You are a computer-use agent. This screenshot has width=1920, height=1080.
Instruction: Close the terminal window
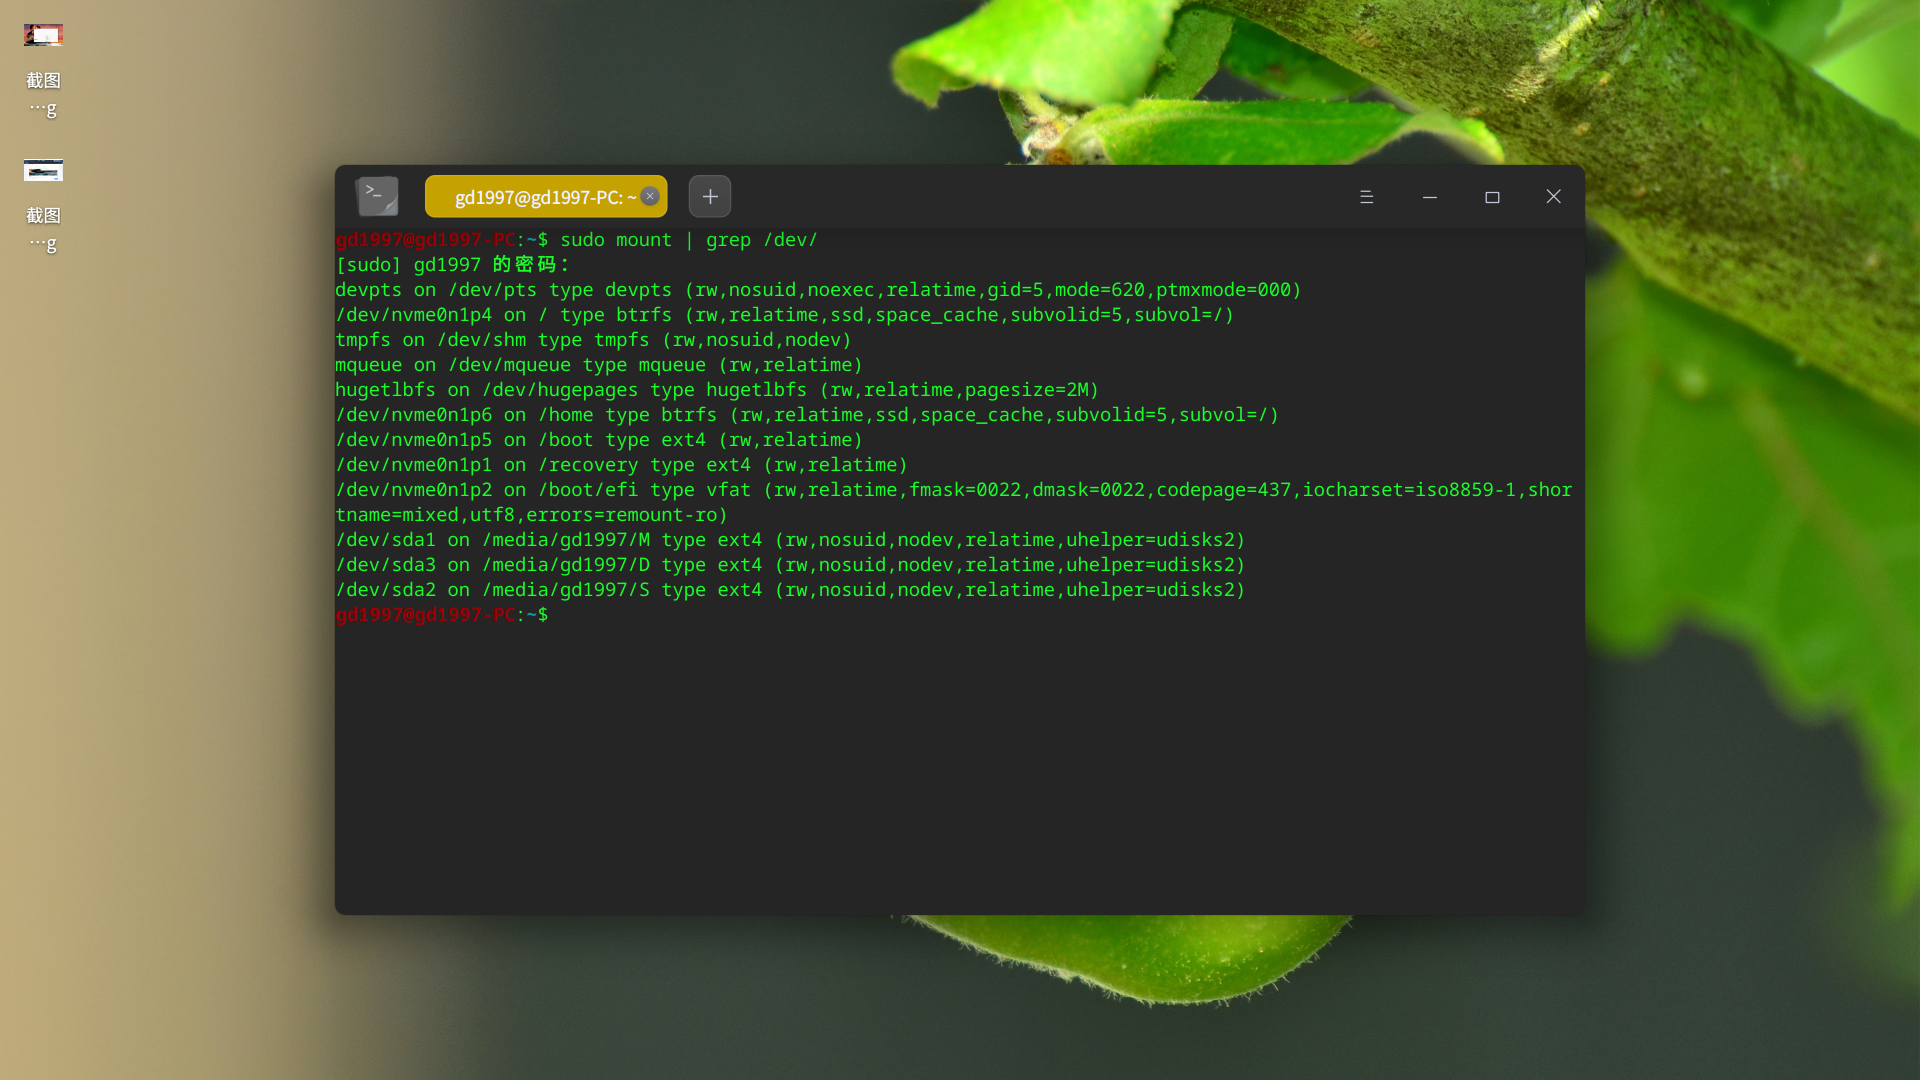1553,197
